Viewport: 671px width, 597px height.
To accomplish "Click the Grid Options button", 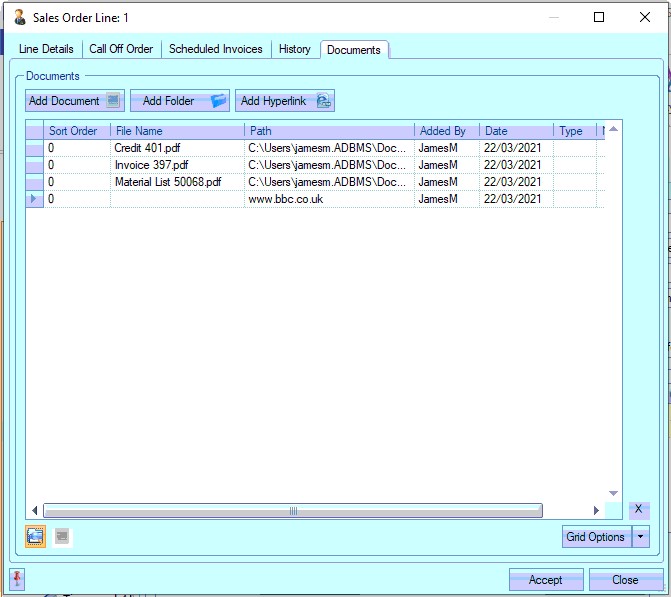I will tap(596, 537).
